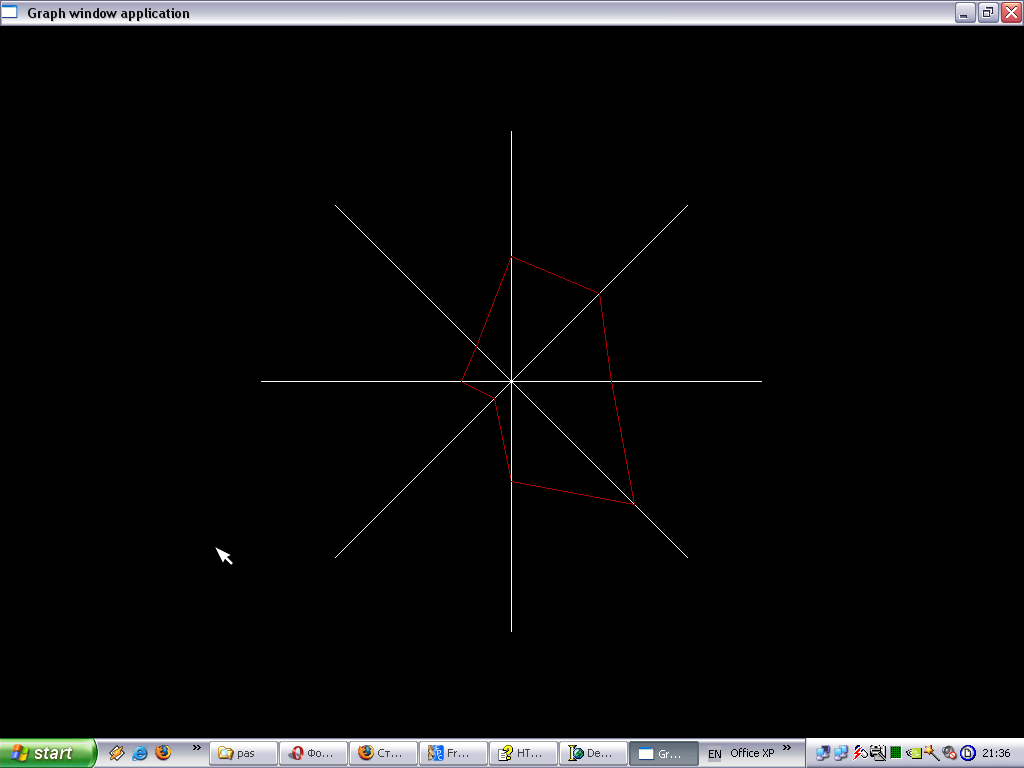The image size is (1024, 768).
Task: Click the blue circular tray icon beside clock
Action: click(x=968, y=753)
